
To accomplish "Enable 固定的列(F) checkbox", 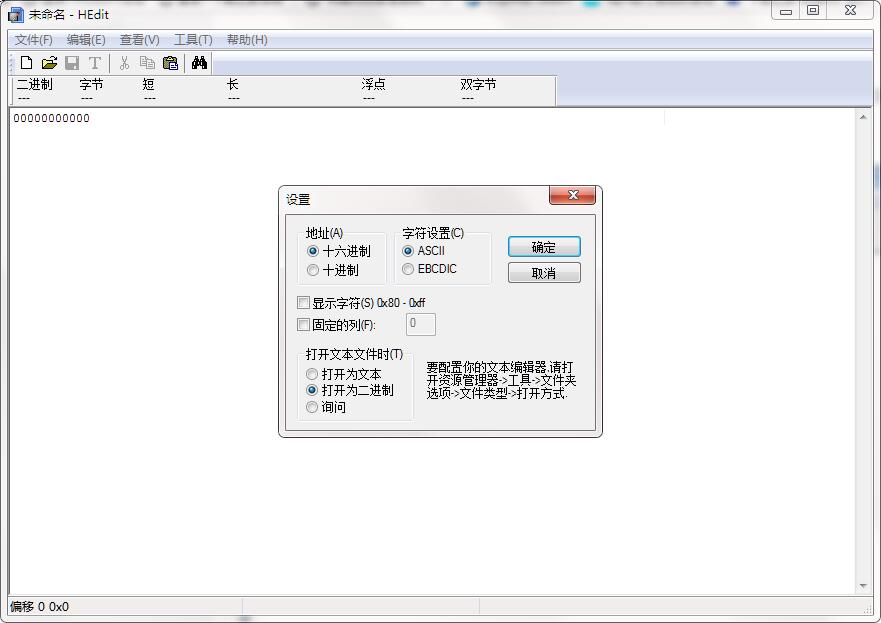I will click(336, 325).
